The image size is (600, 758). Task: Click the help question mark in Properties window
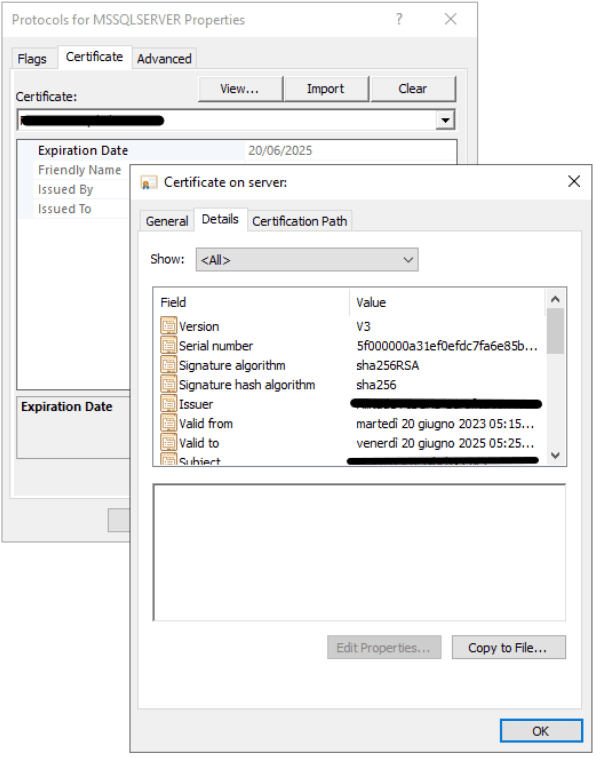point(399,19)
